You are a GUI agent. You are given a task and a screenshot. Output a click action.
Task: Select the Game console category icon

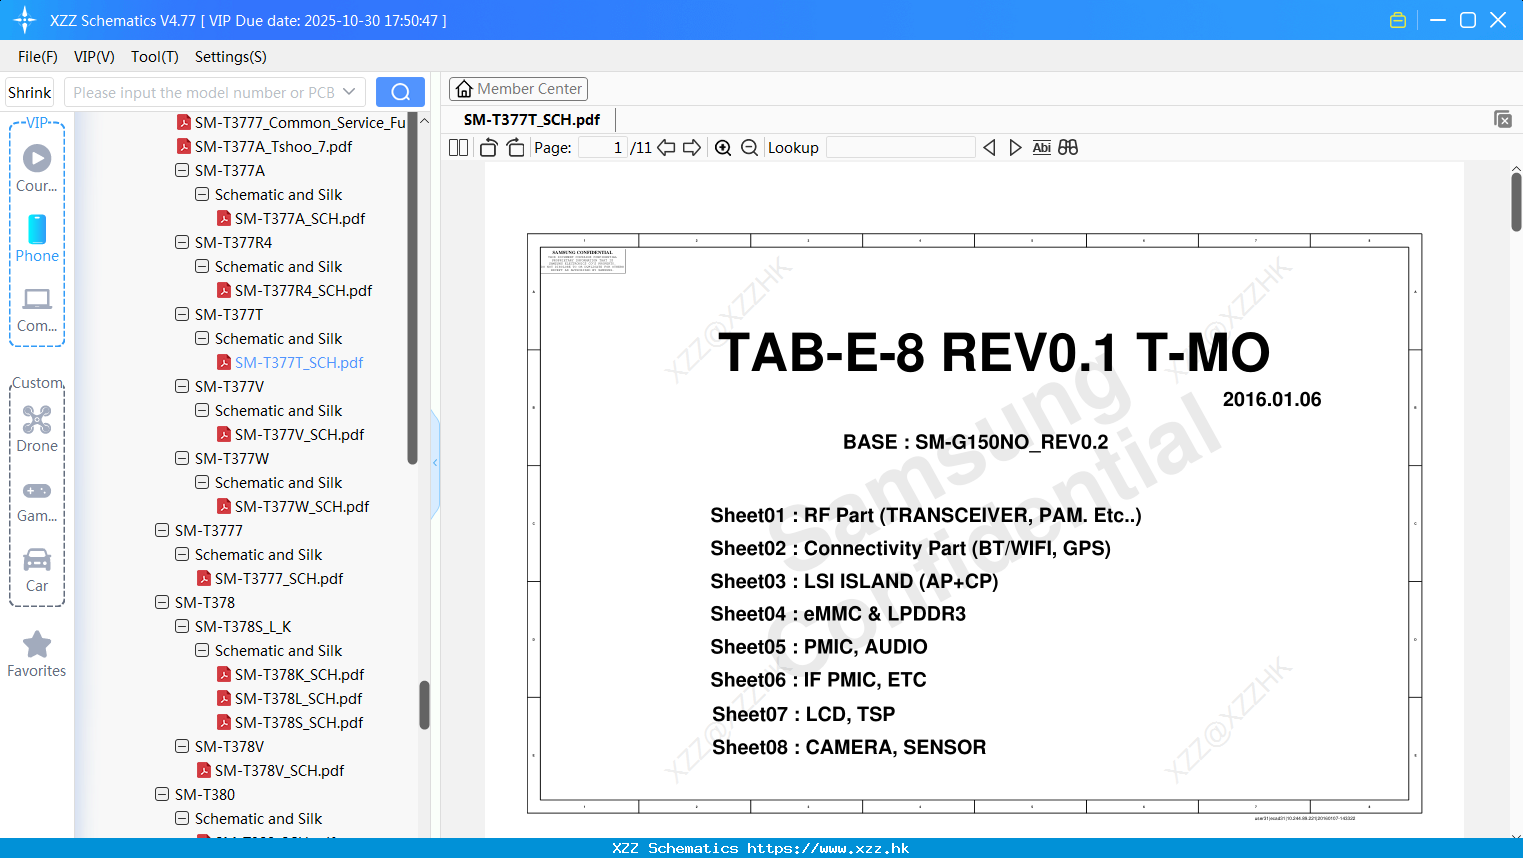coord(37,500)
